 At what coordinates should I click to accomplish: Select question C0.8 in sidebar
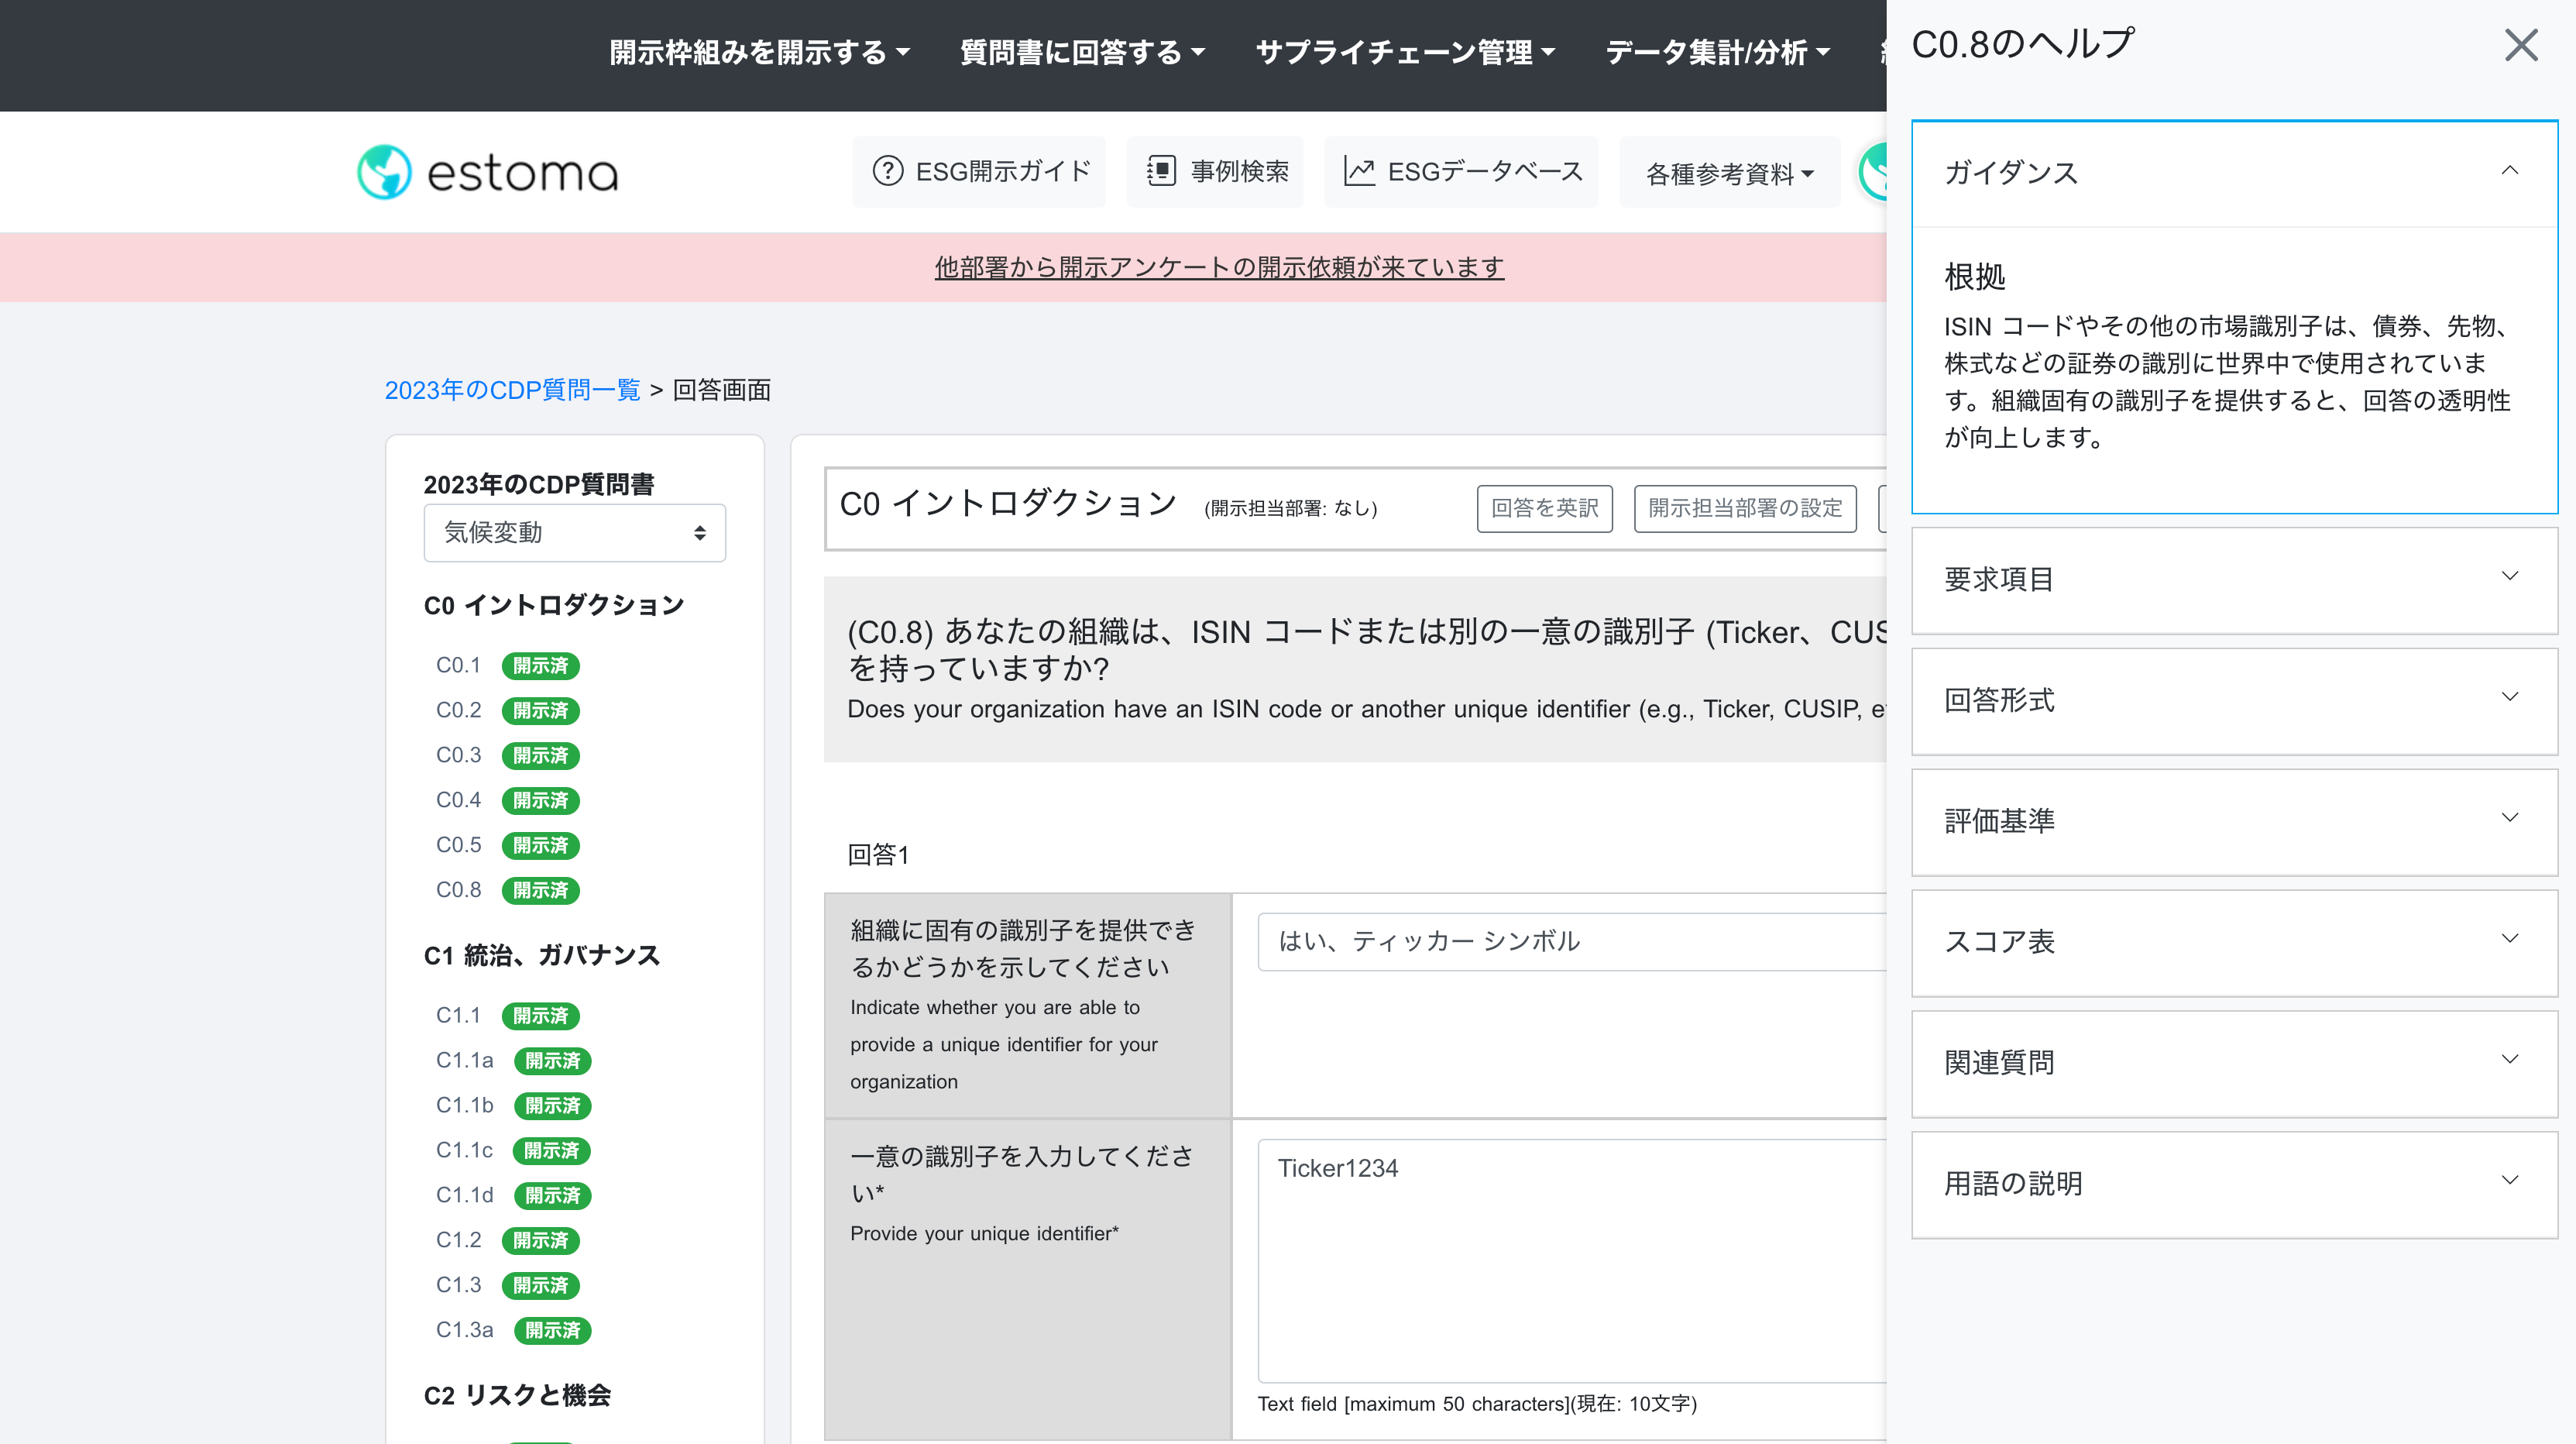coord(459,890)
